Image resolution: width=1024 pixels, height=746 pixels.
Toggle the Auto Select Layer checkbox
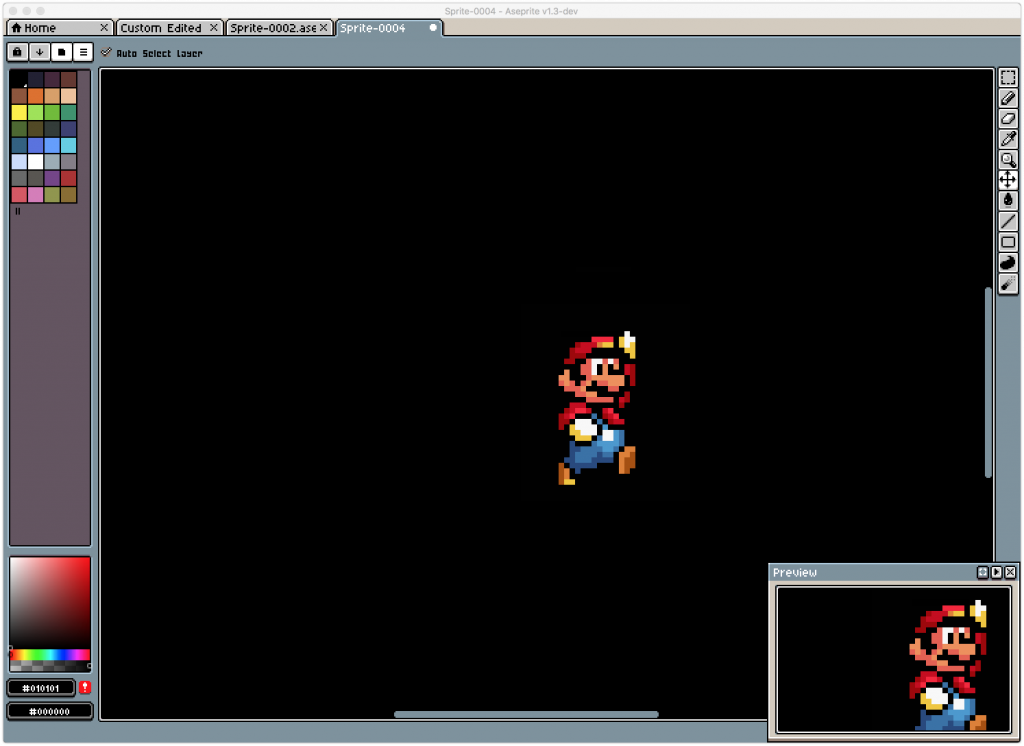click(106, 52)
